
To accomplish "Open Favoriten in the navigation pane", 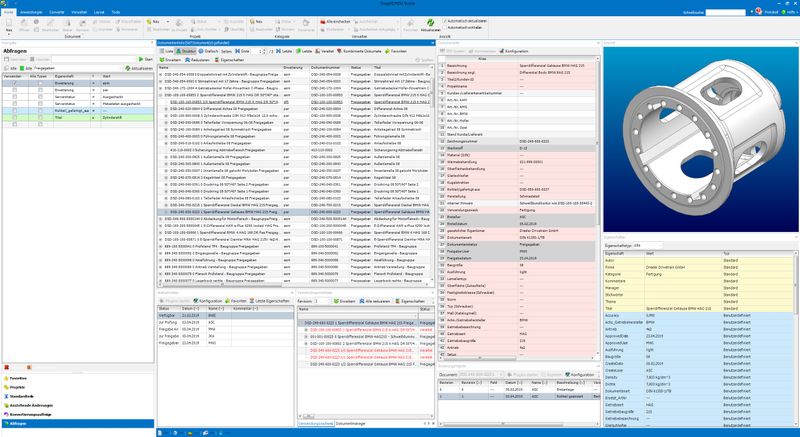I will (77, 378).
